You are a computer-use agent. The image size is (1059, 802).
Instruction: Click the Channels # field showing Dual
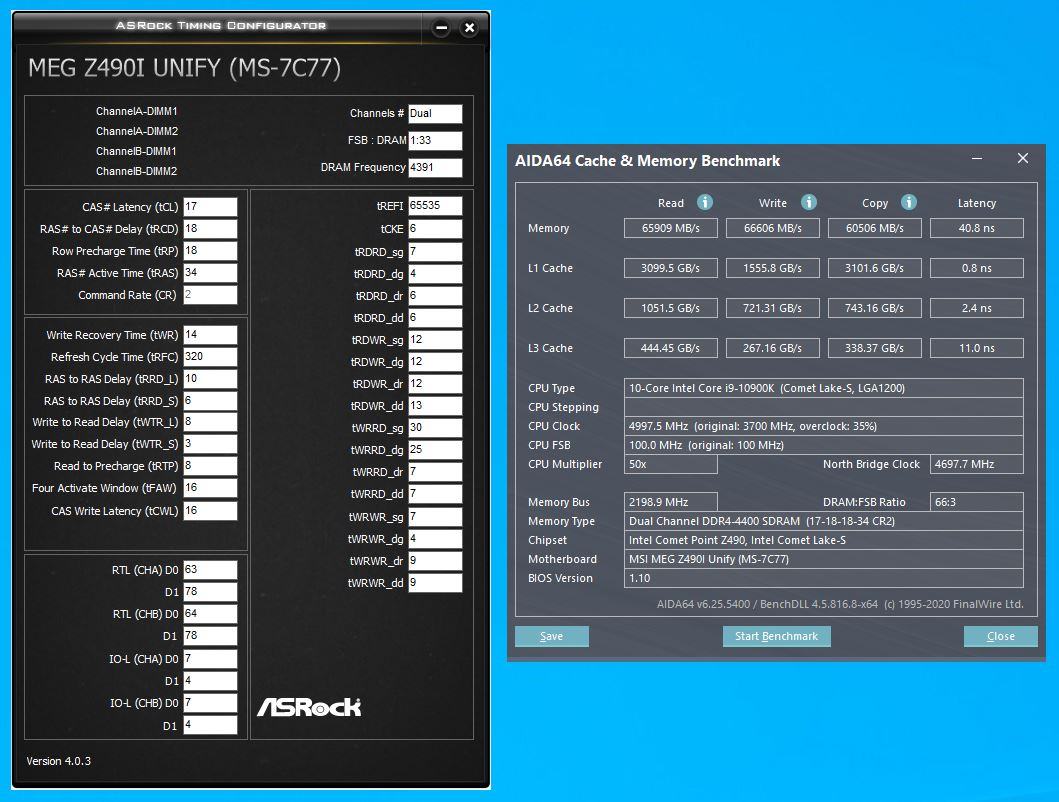(435, 114)
